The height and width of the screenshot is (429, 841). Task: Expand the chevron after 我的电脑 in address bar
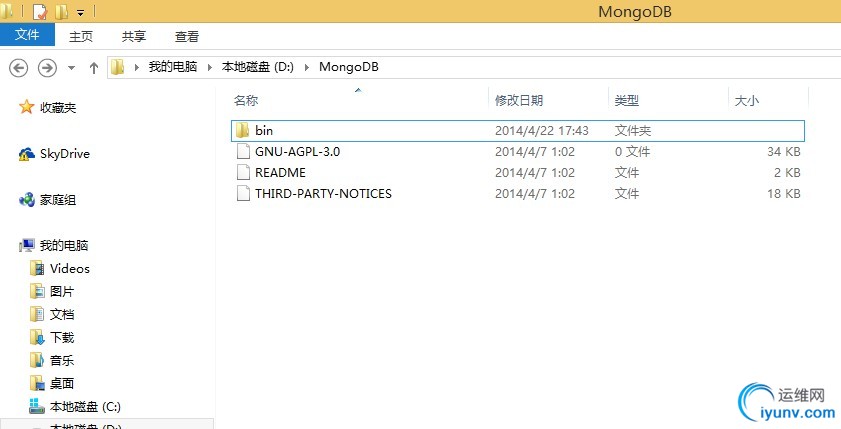[x=210, y=67]
